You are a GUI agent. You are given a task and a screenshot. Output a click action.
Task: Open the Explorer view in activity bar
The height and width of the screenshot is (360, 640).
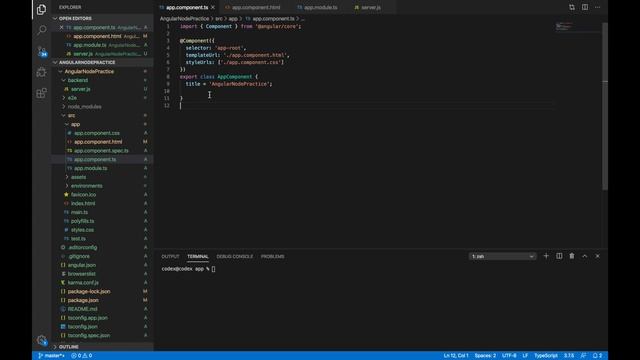pyautogui.click(x=41, y=9)
